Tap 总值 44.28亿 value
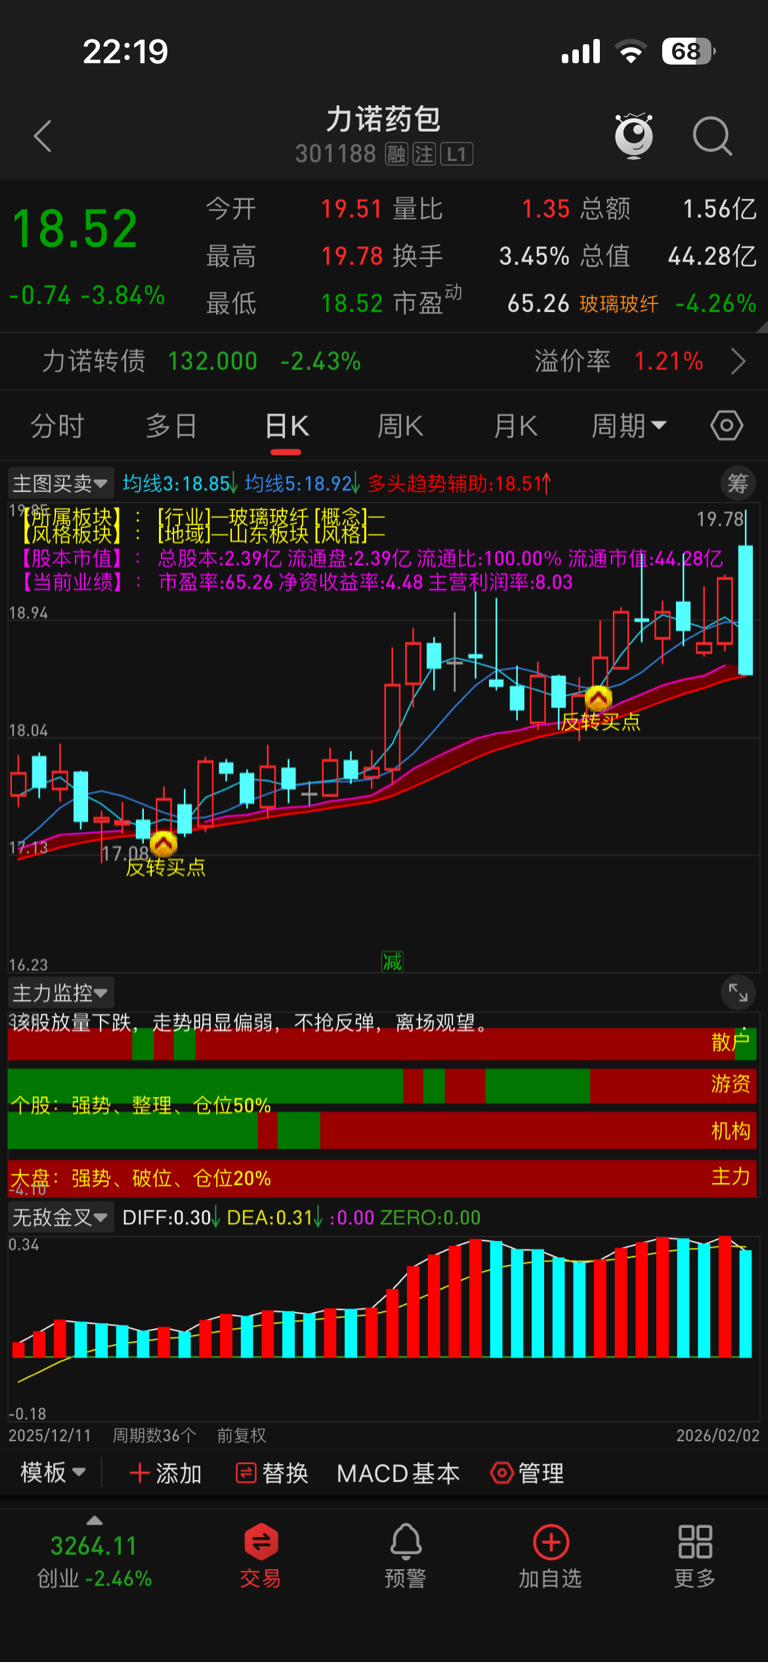The image size is (768, 1663). pyautogui.click(x=712, y=256)
